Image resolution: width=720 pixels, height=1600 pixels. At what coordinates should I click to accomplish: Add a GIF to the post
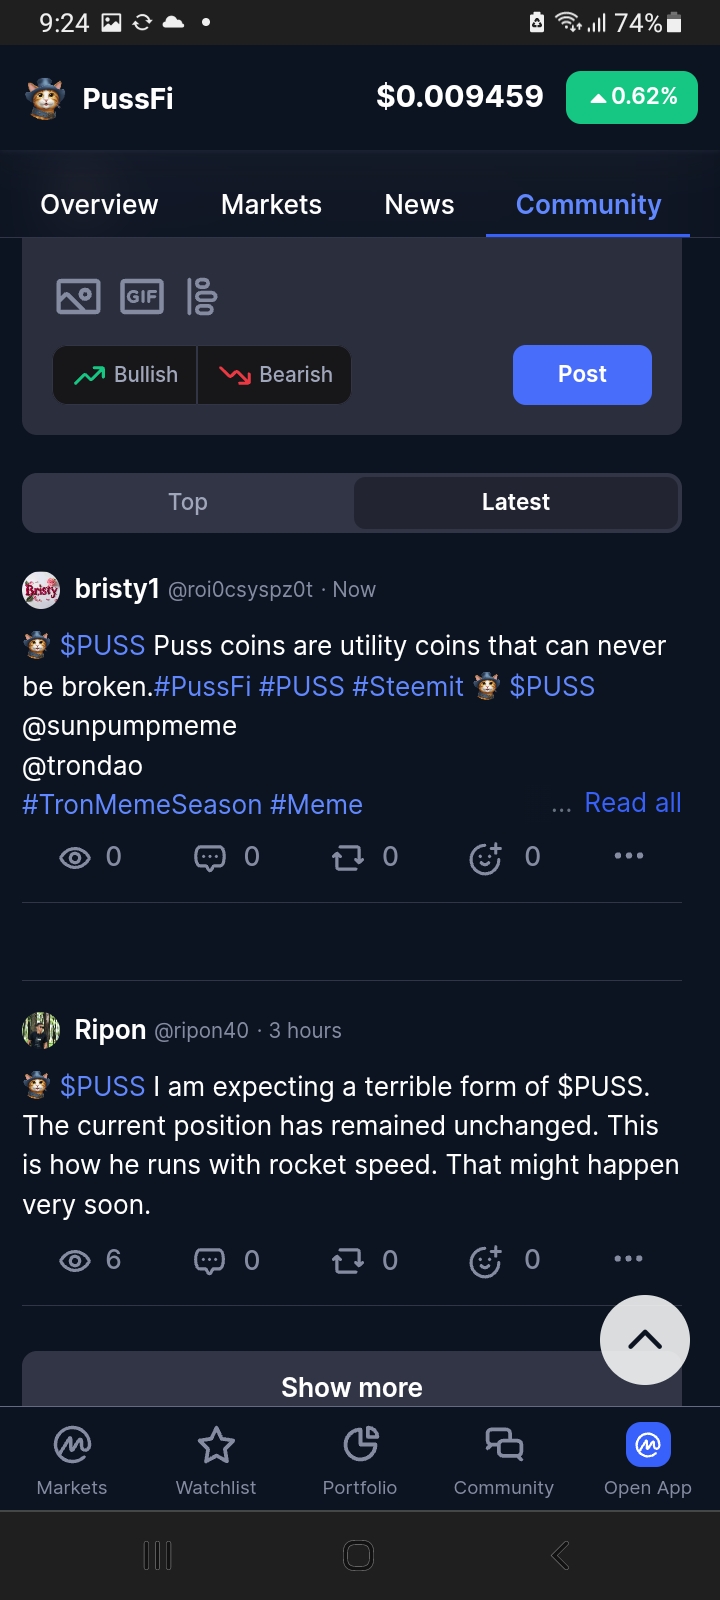click(x=142, y=297)
